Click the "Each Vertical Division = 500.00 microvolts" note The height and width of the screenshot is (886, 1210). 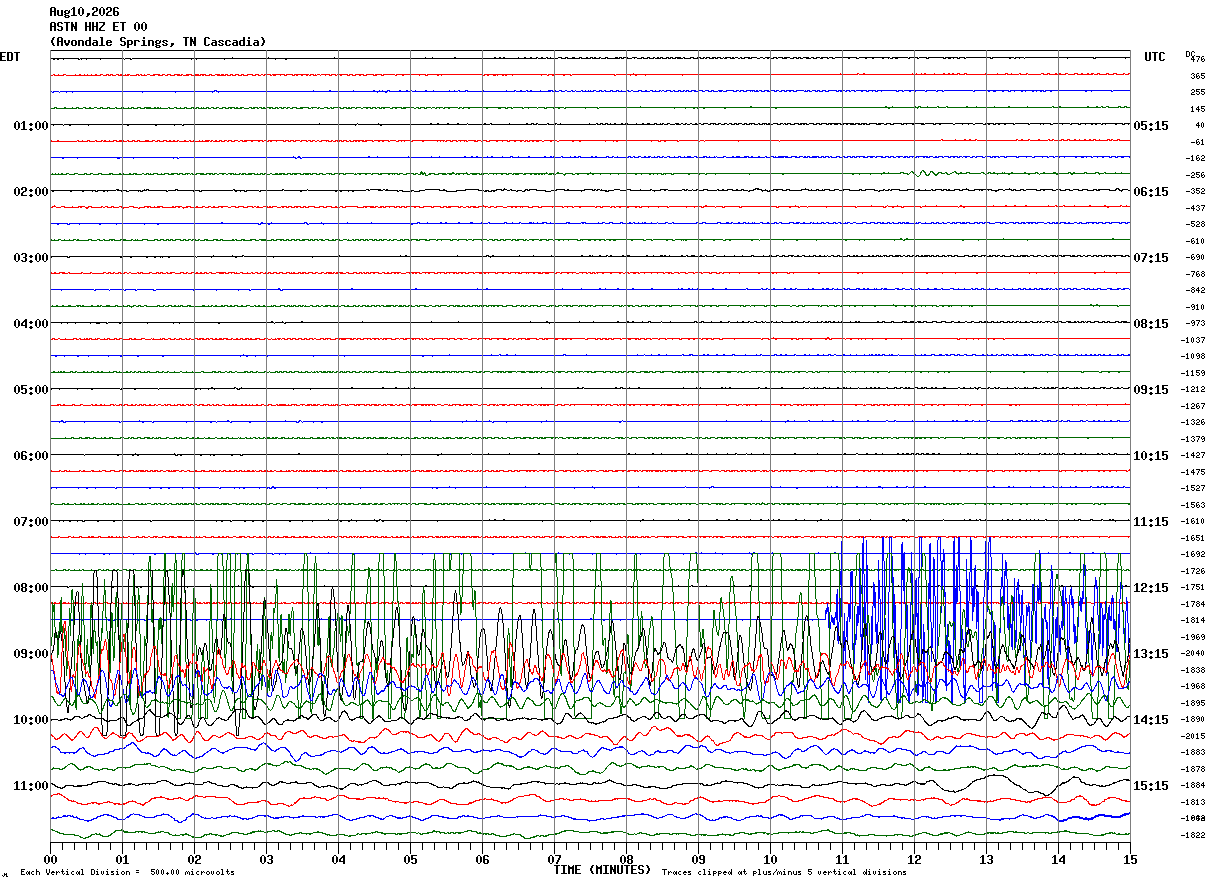127,873
